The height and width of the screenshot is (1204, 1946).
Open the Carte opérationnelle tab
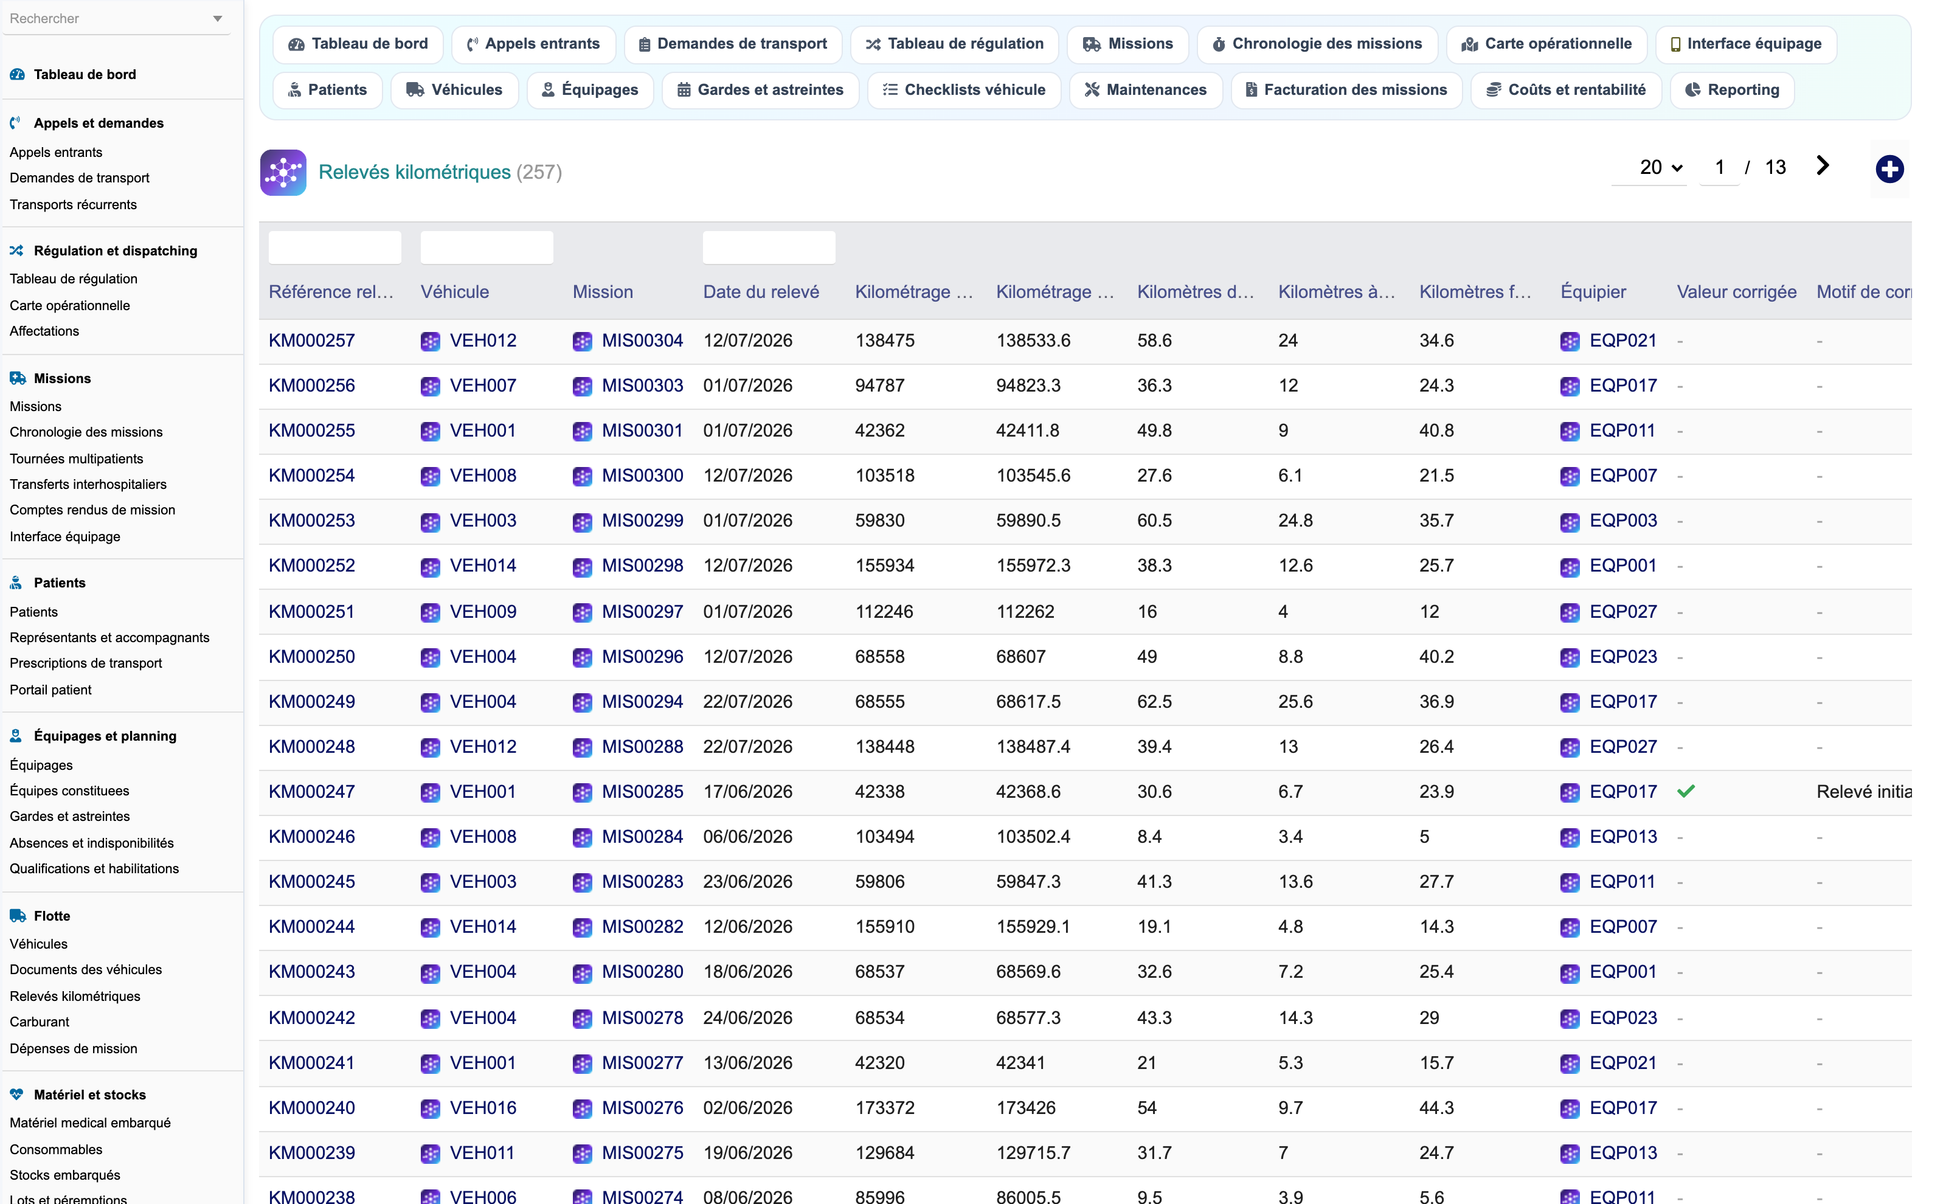coord(1547,44)
